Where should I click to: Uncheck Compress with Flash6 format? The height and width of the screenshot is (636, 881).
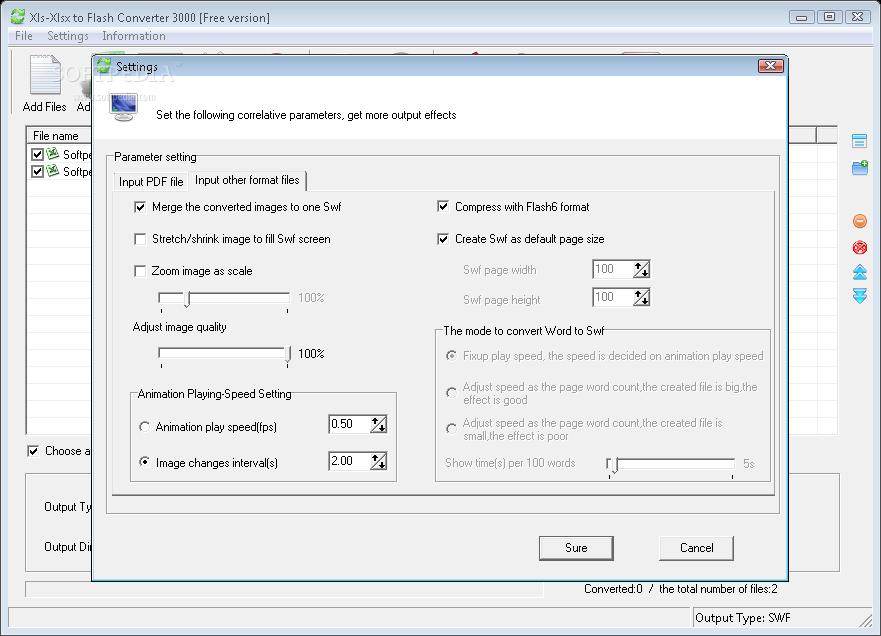pyautogui.click(x=443, y=207)
